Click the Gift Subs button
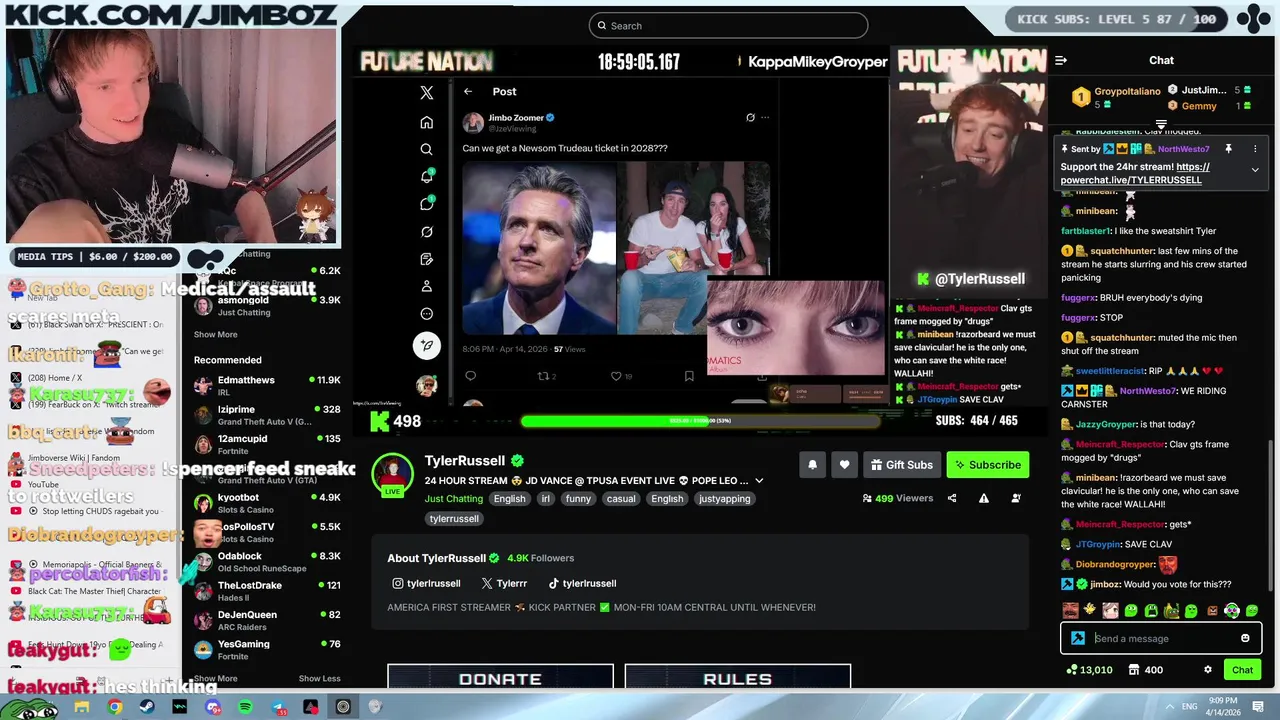1280x720 pixels. coord(901,465)
